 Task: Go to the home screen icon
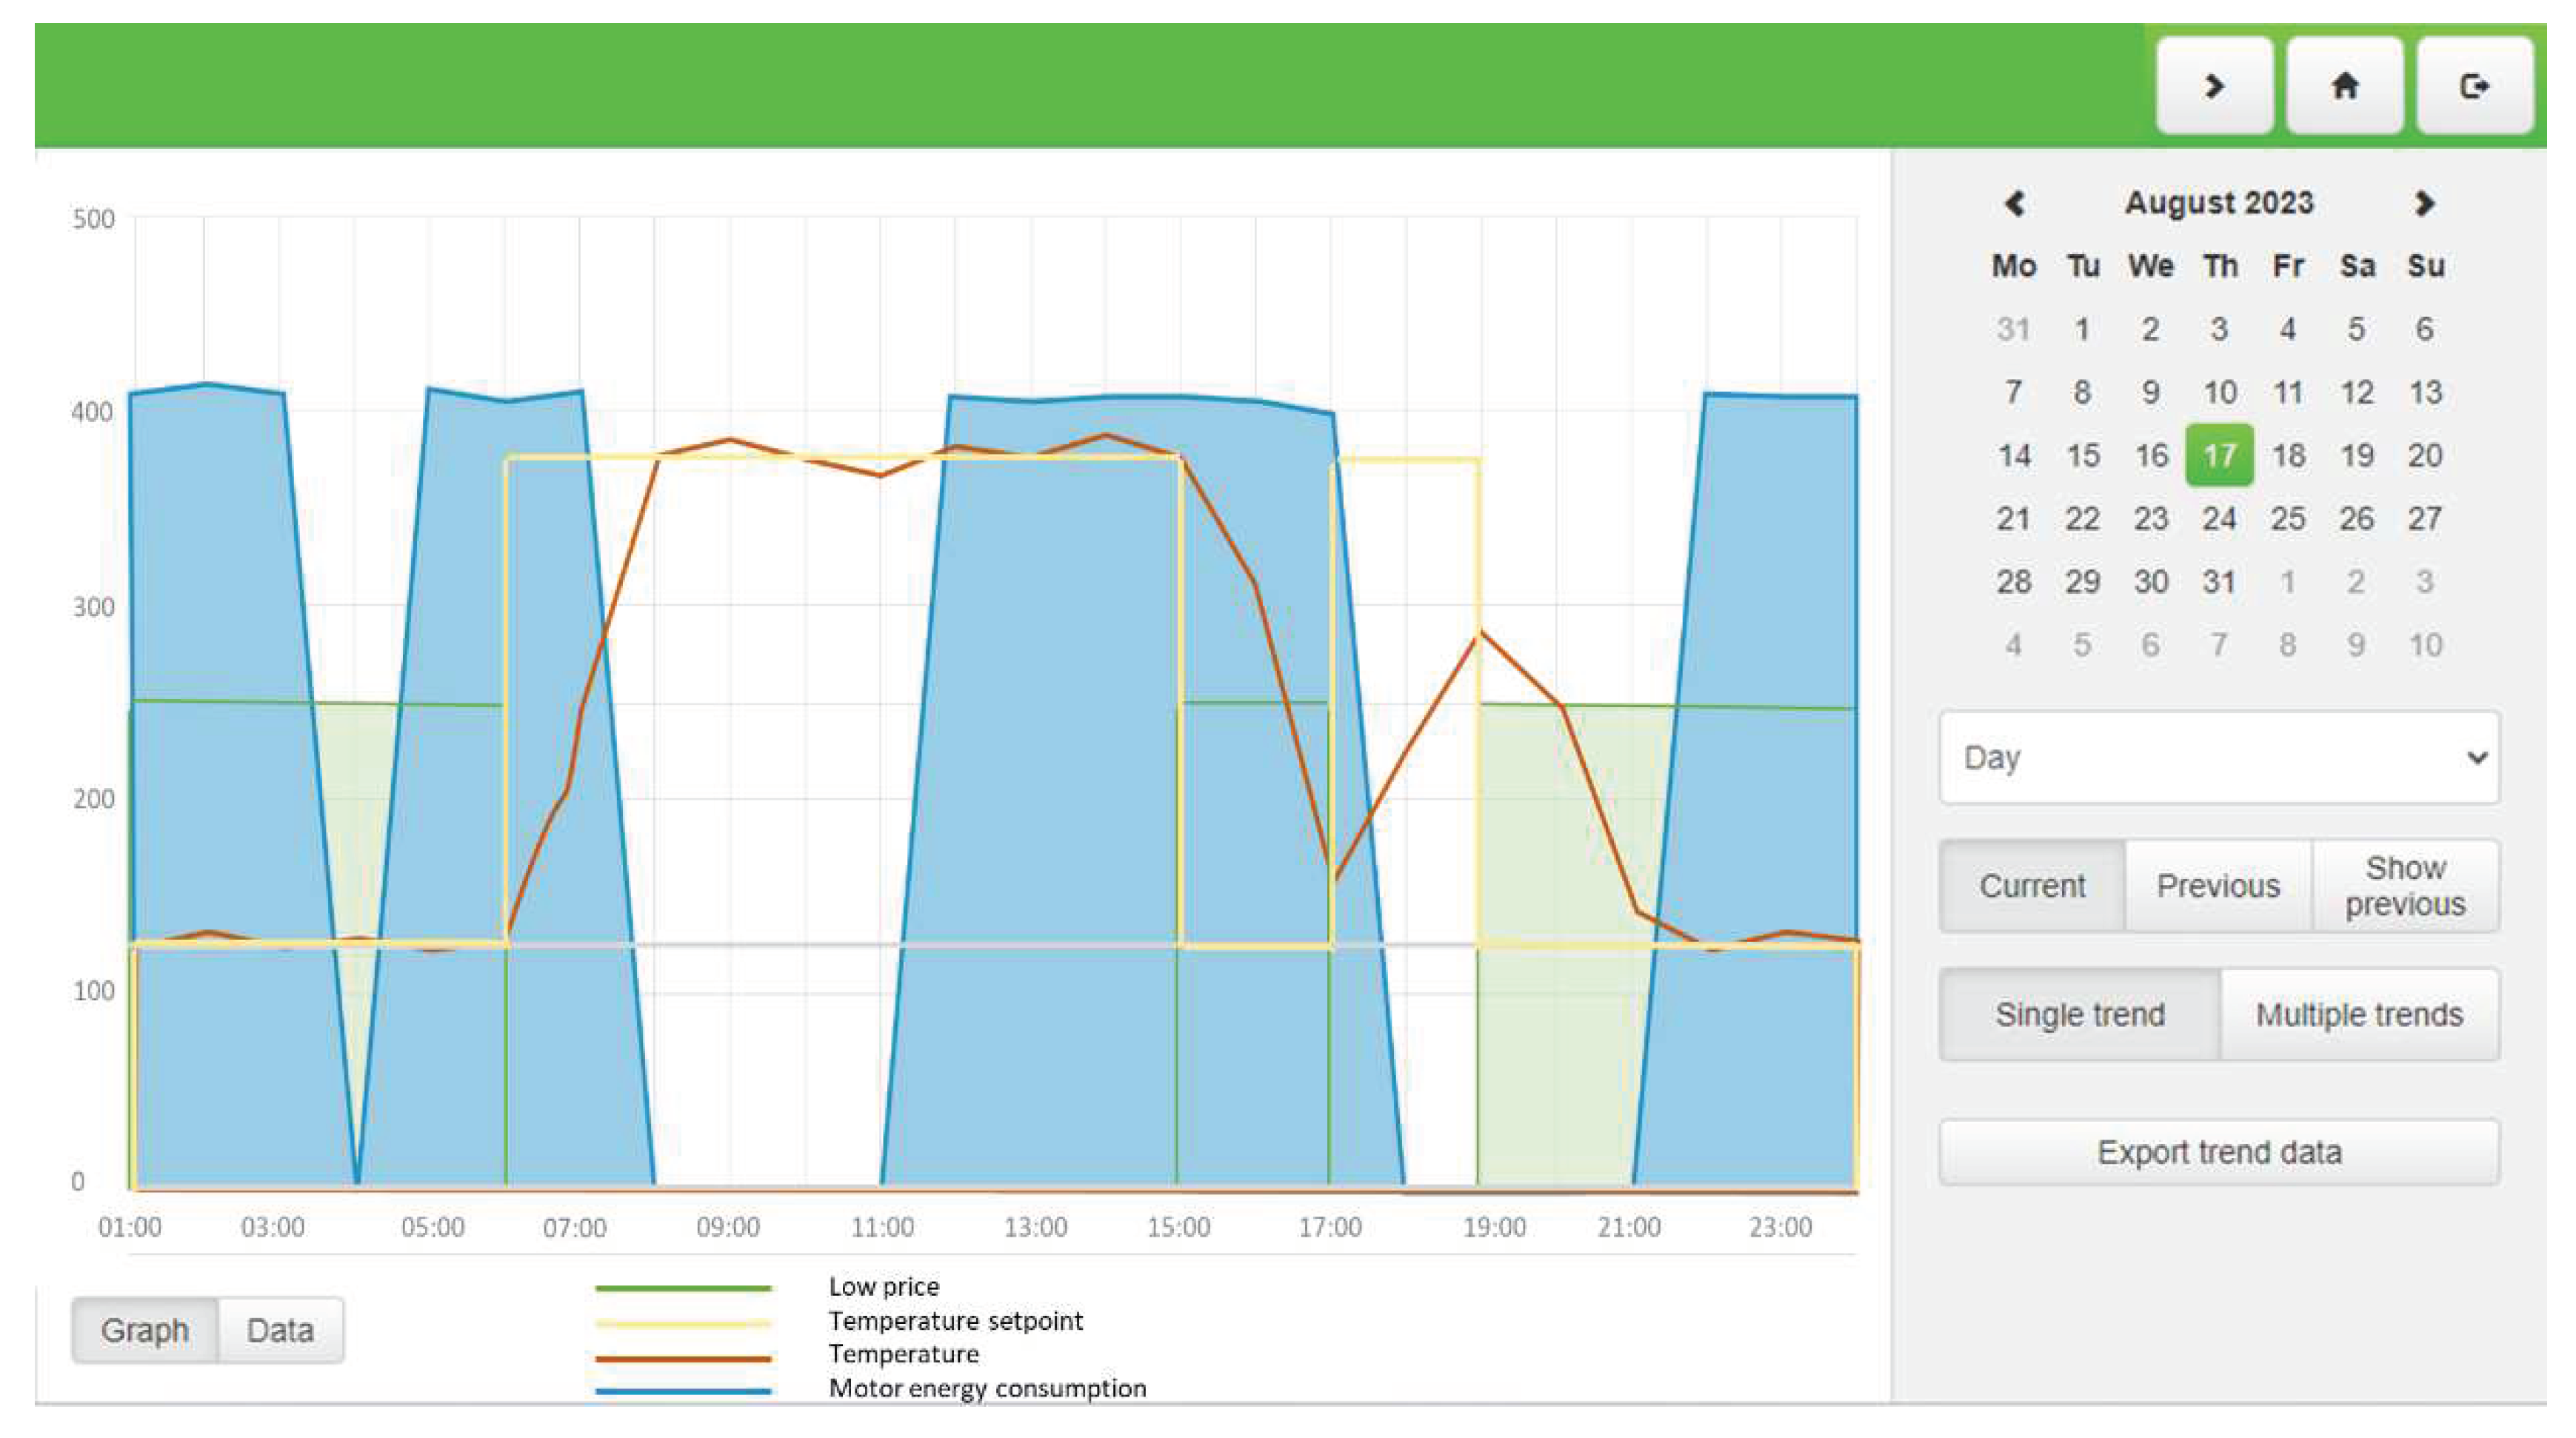point(2344,86)
